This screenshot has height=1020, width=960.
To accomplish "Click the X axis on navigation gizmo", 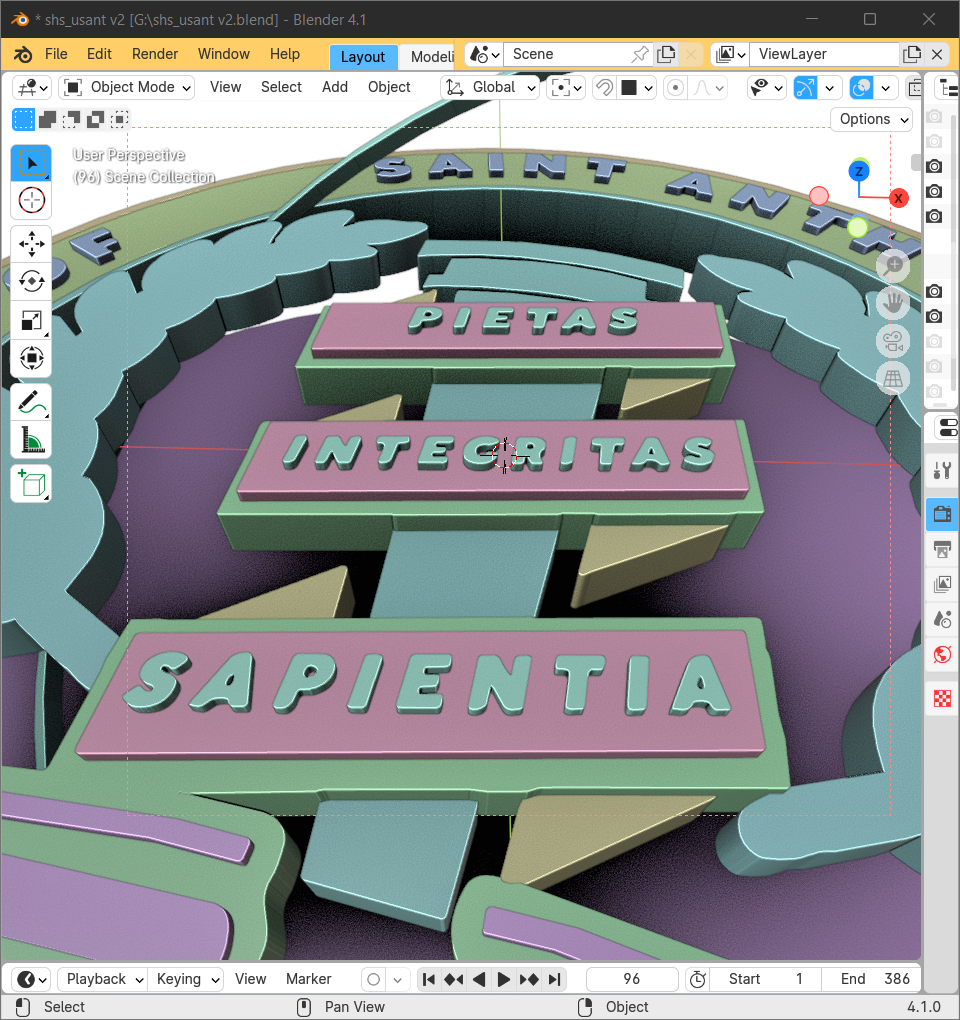I will click(x=899, y=198).
